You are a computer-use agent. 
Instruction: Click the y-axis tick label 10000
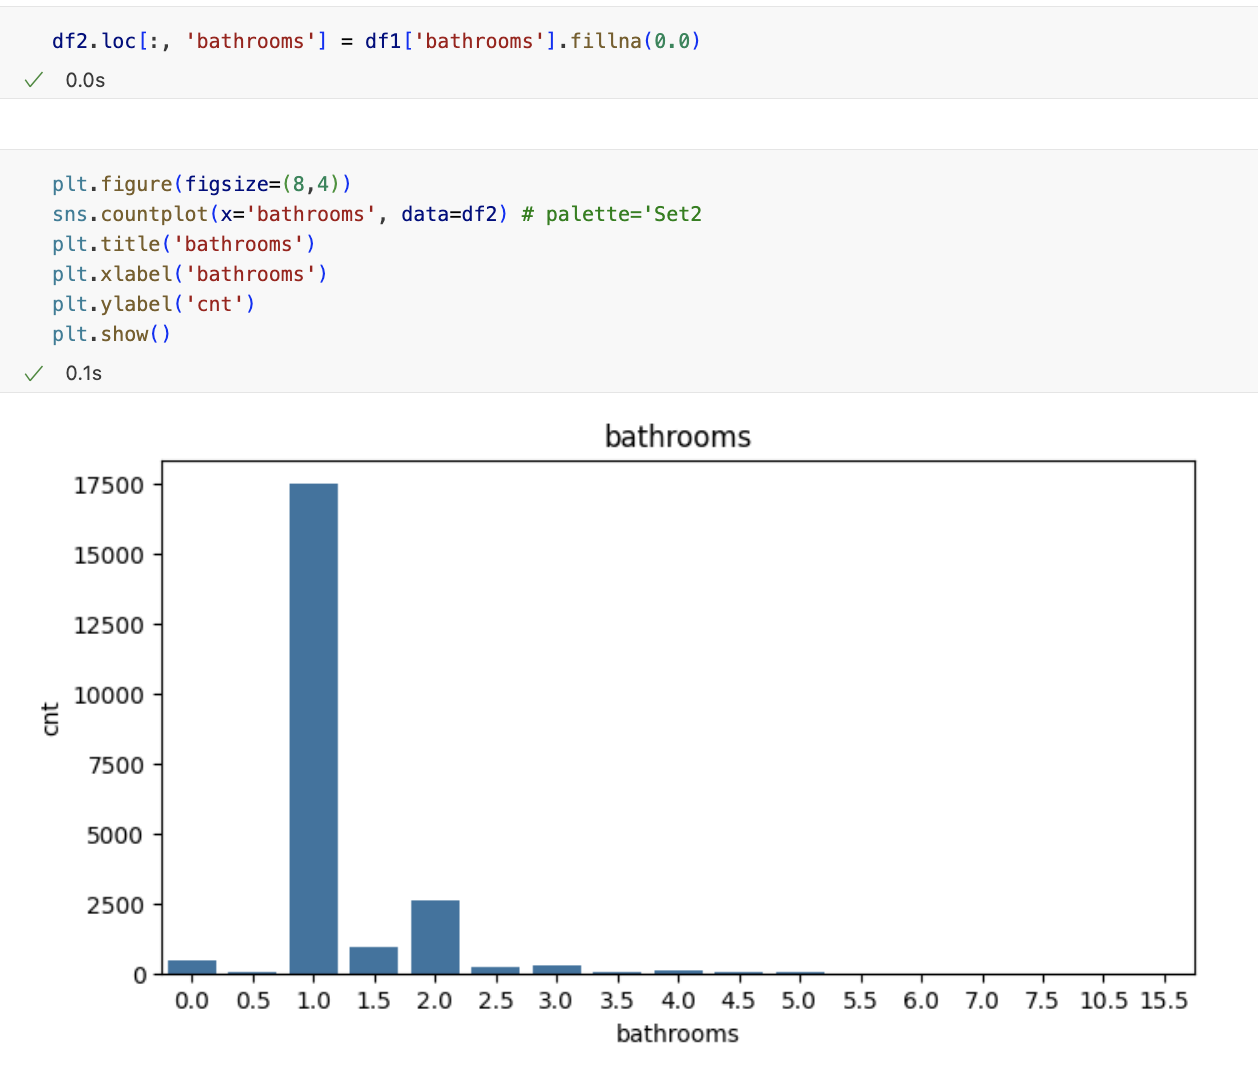109,695
